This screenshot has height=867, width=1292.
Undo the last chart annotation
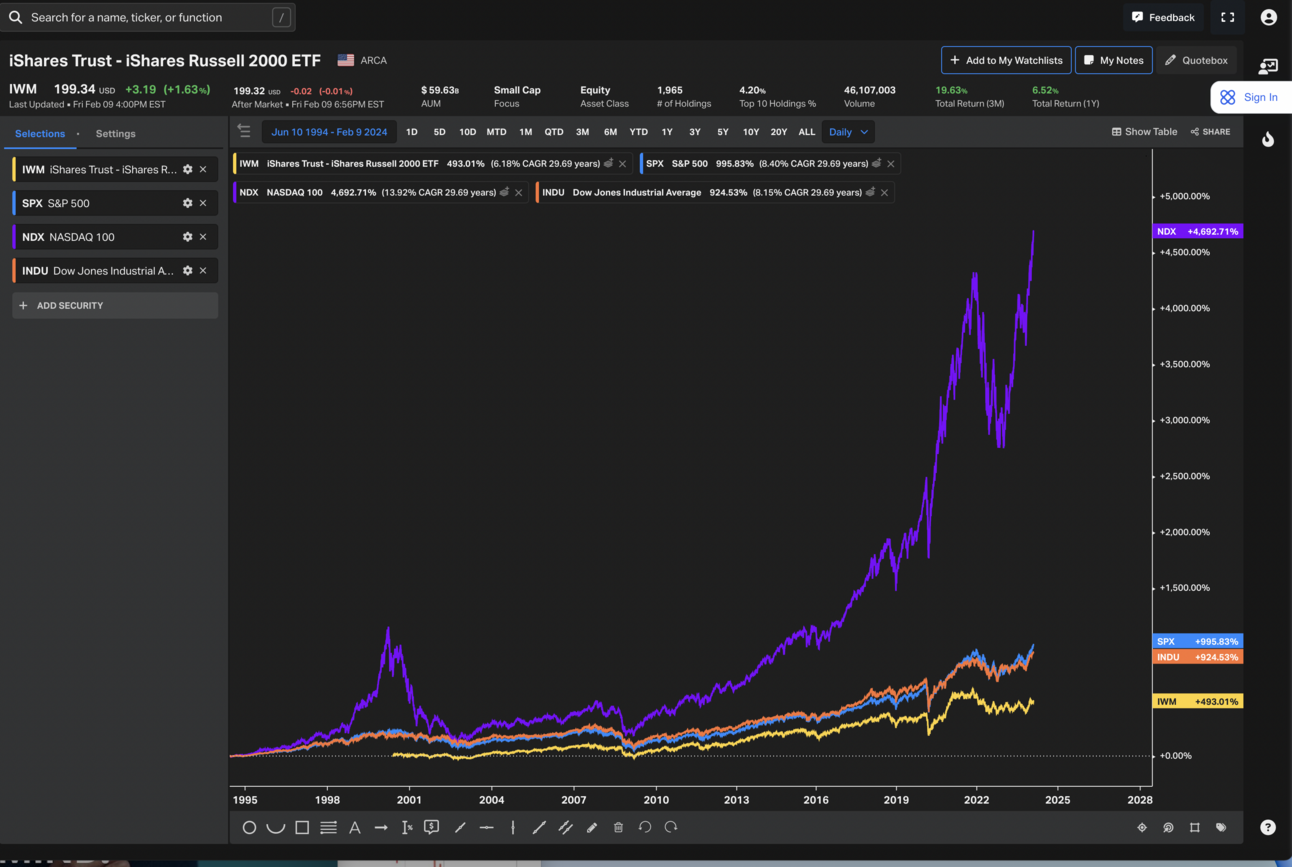645,827
